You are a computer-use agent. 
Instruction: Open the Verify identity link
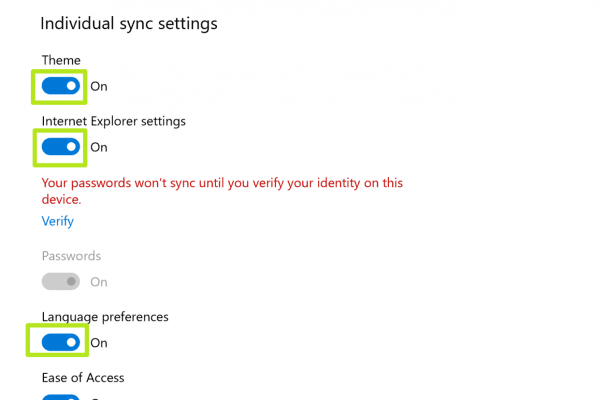[x=57, y=221]
